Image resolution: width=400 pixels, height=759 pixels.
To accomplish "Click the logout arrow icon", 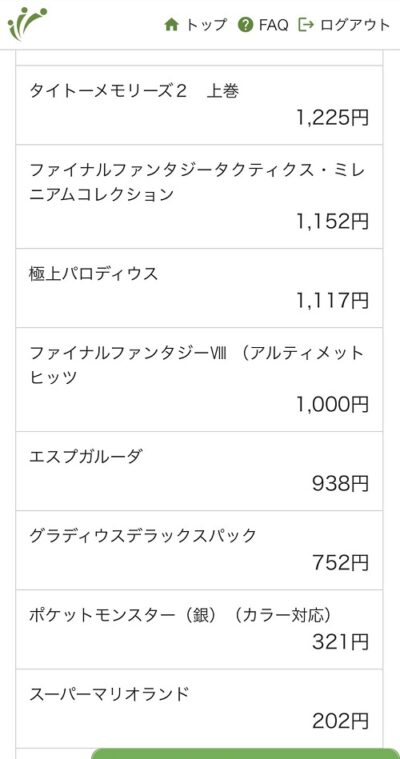I will [306, 25].
